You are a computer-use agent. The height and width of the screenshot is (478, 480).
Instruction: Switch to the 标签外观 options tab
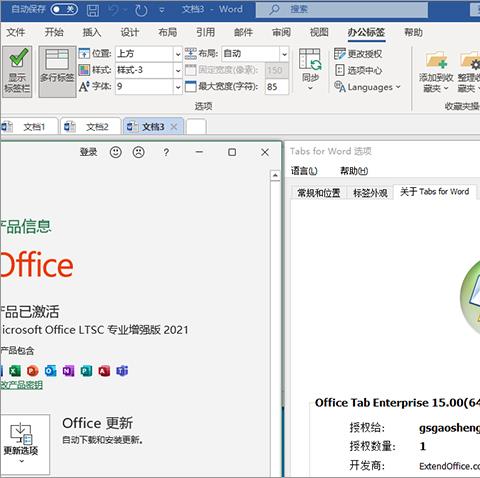[370, 193]
